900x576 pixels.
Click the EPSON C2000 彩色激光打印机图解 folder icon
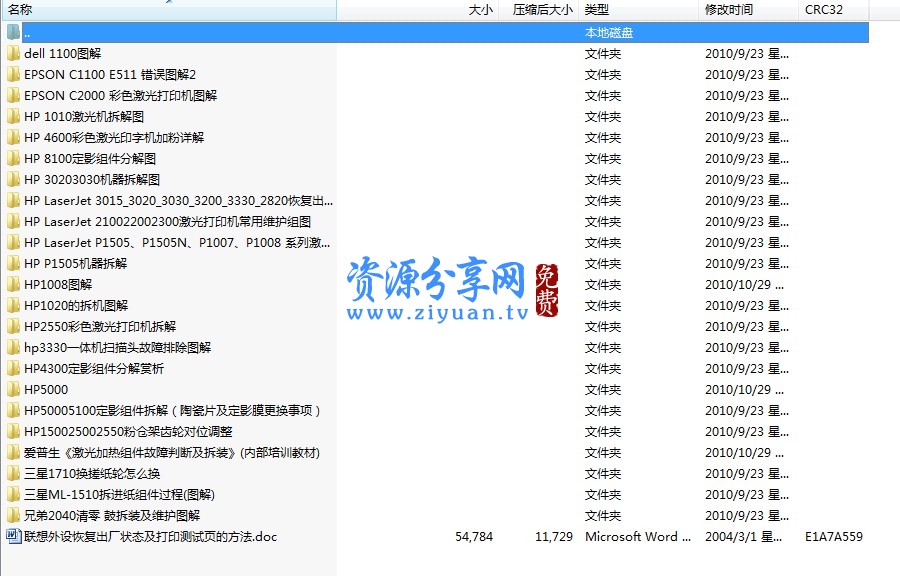click(13, 95)
